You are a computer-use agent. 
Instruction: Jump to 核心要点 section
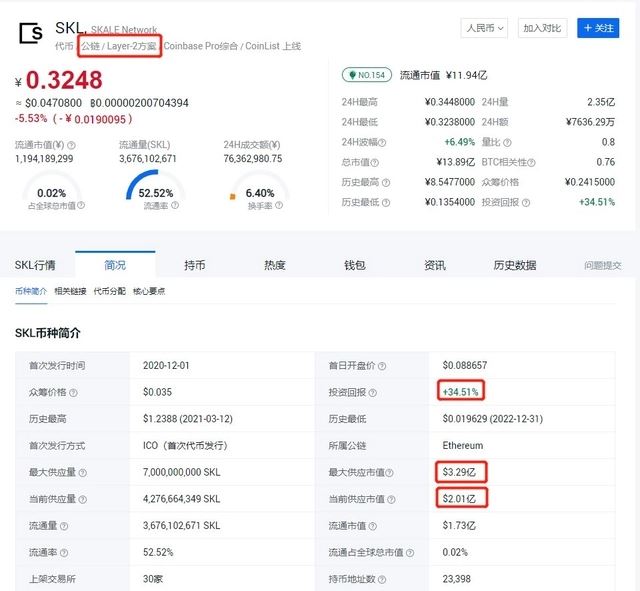[x=149, y=291]
